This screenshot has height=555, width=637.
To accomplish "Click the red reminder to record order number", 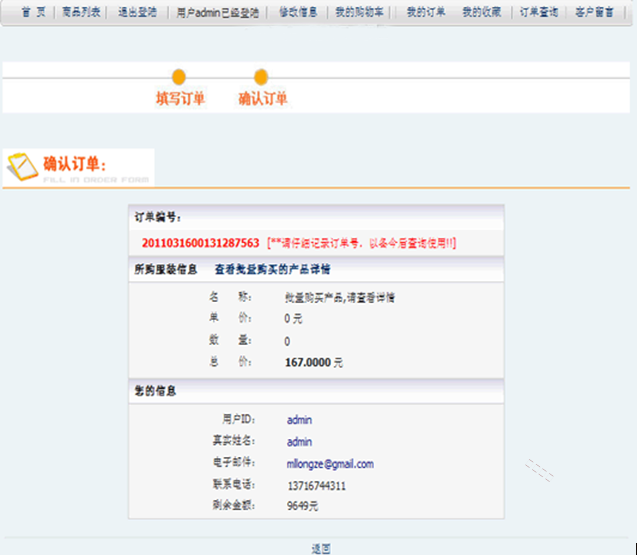I will click(x=362, y=243).
